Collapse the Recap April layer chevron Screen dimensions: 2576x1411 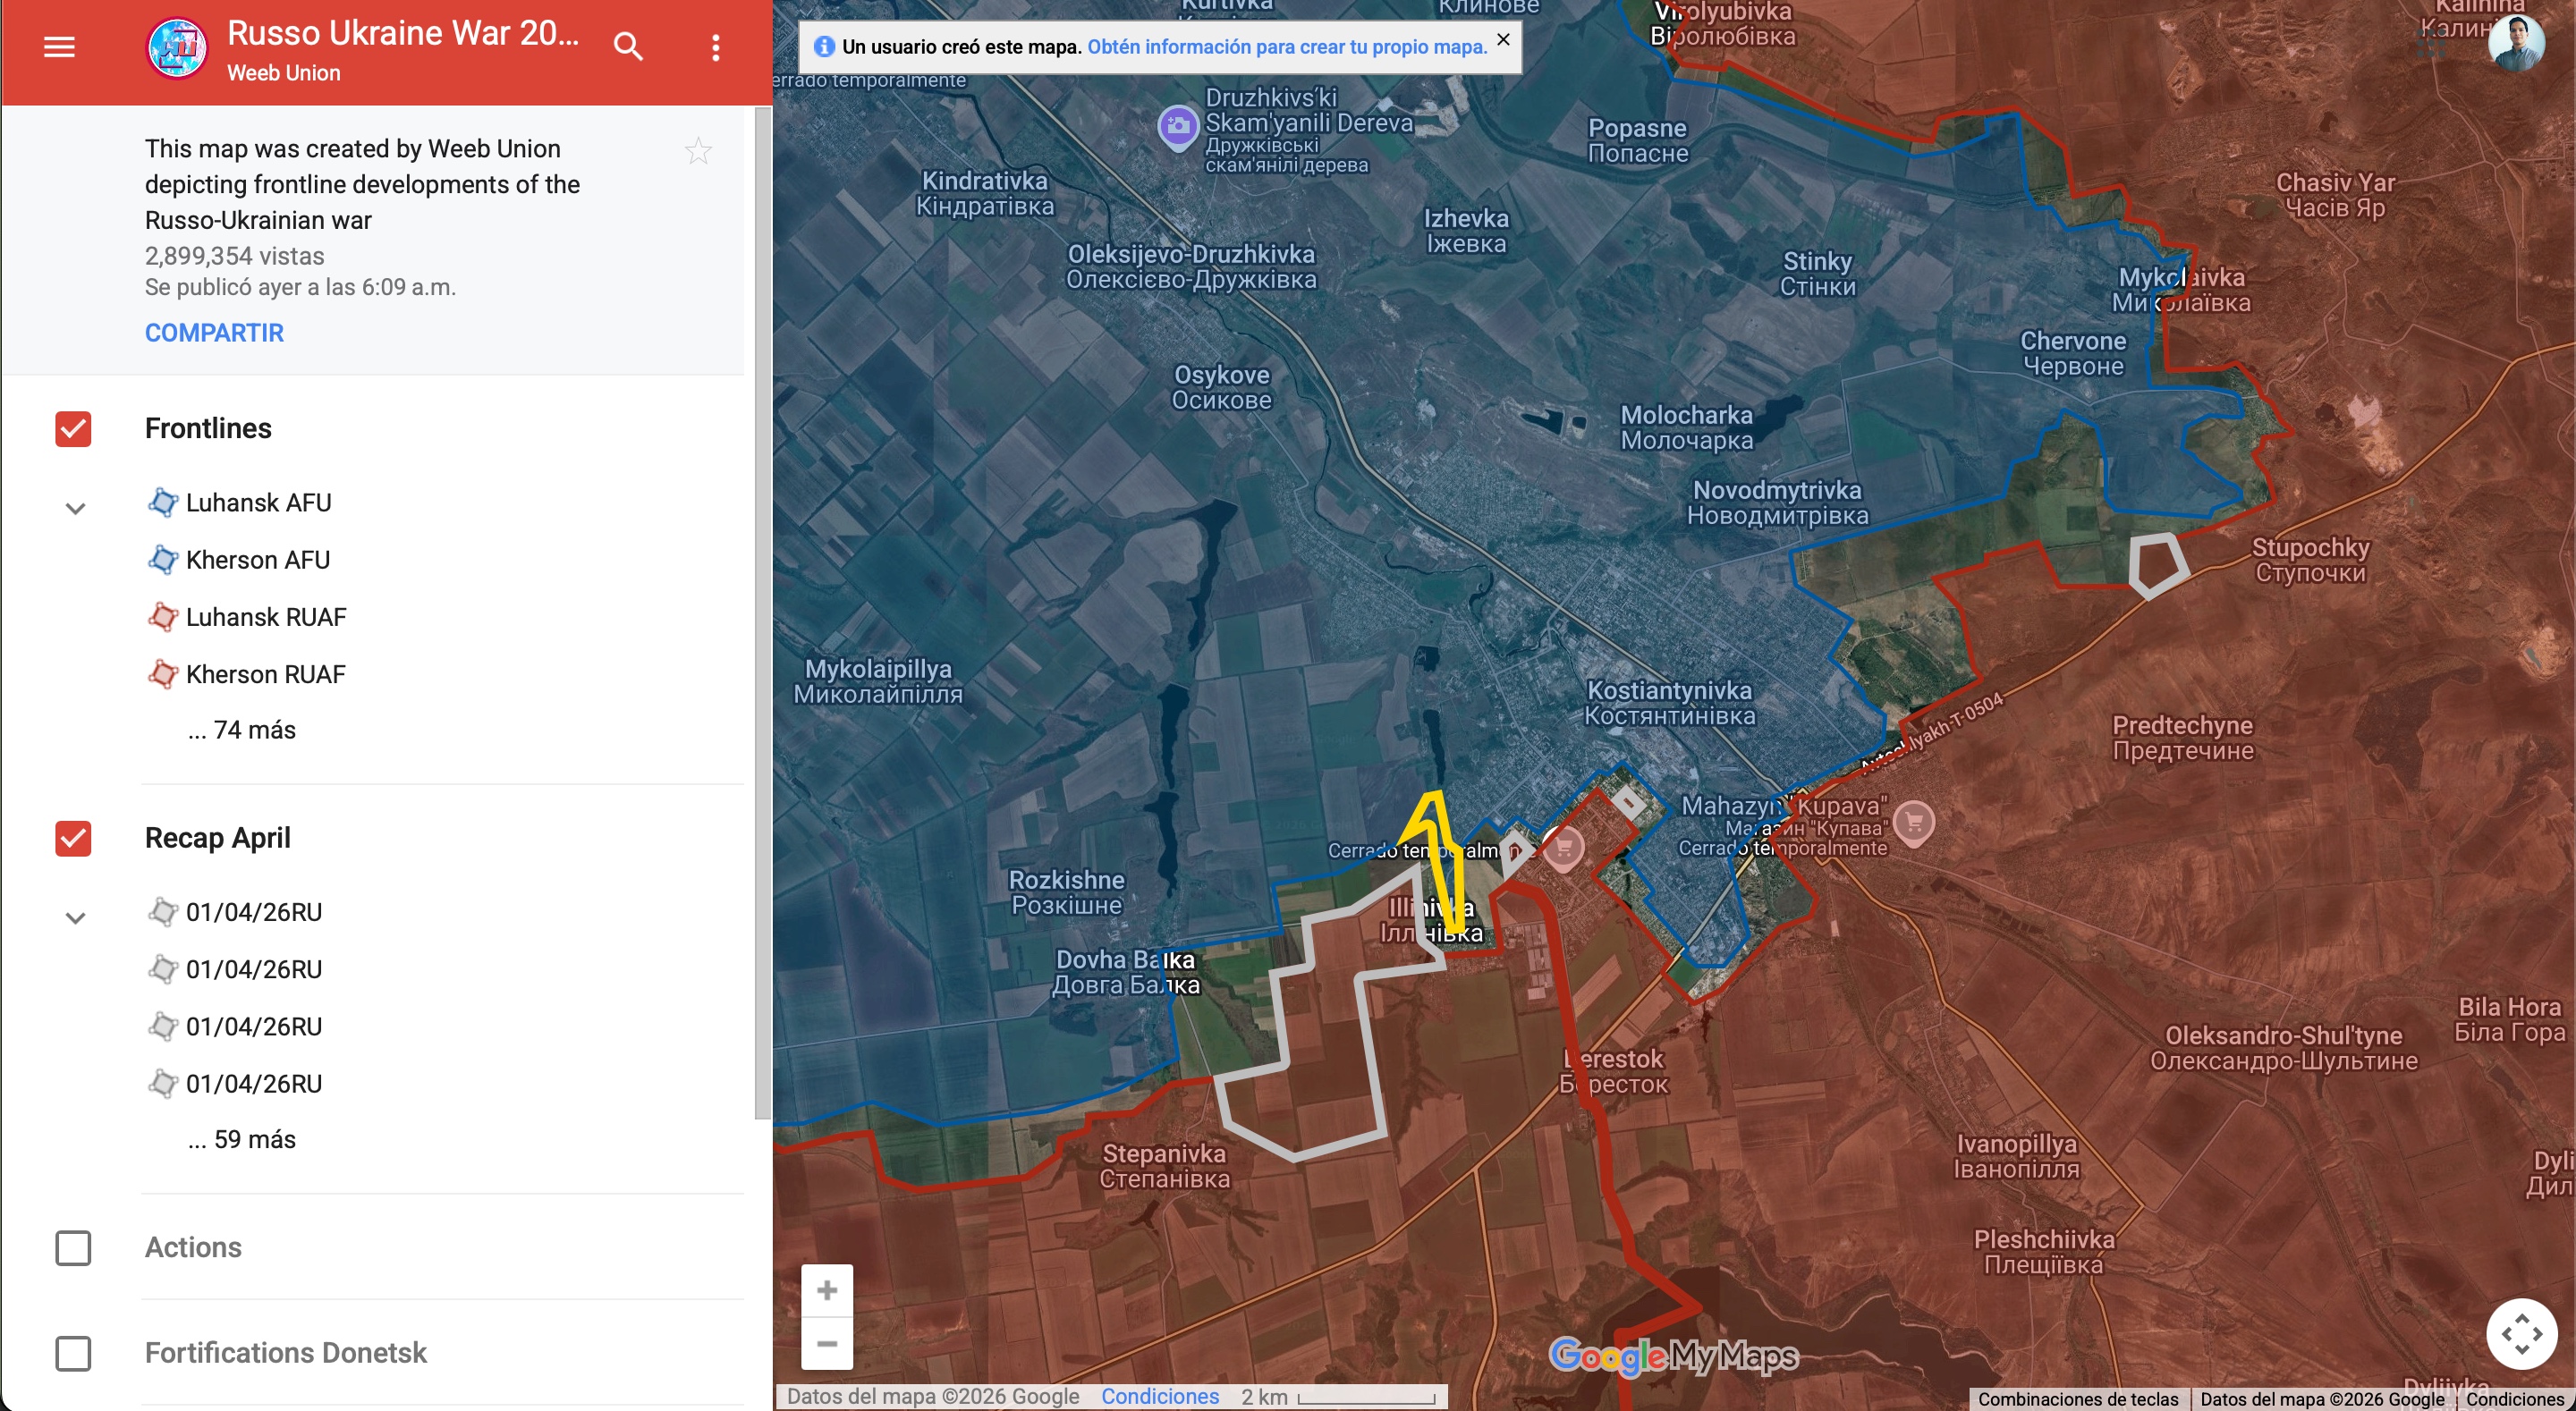(75, 917)
